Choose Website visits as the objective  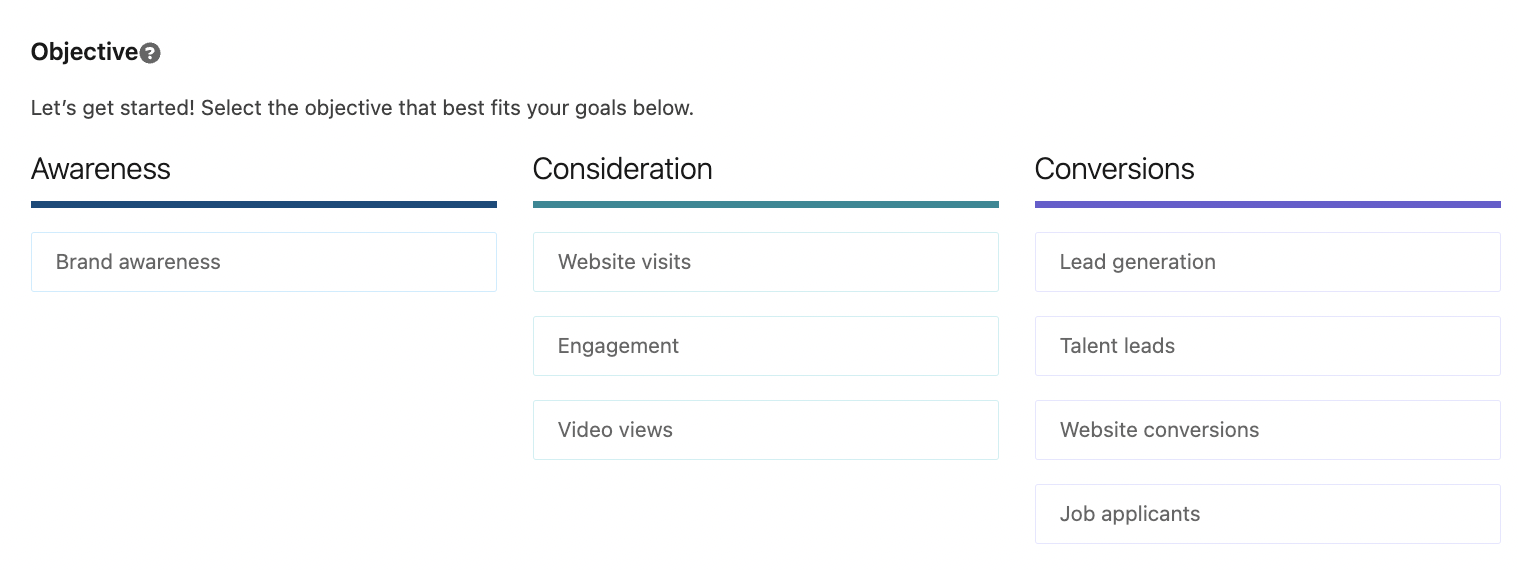[x=765, y=262]
